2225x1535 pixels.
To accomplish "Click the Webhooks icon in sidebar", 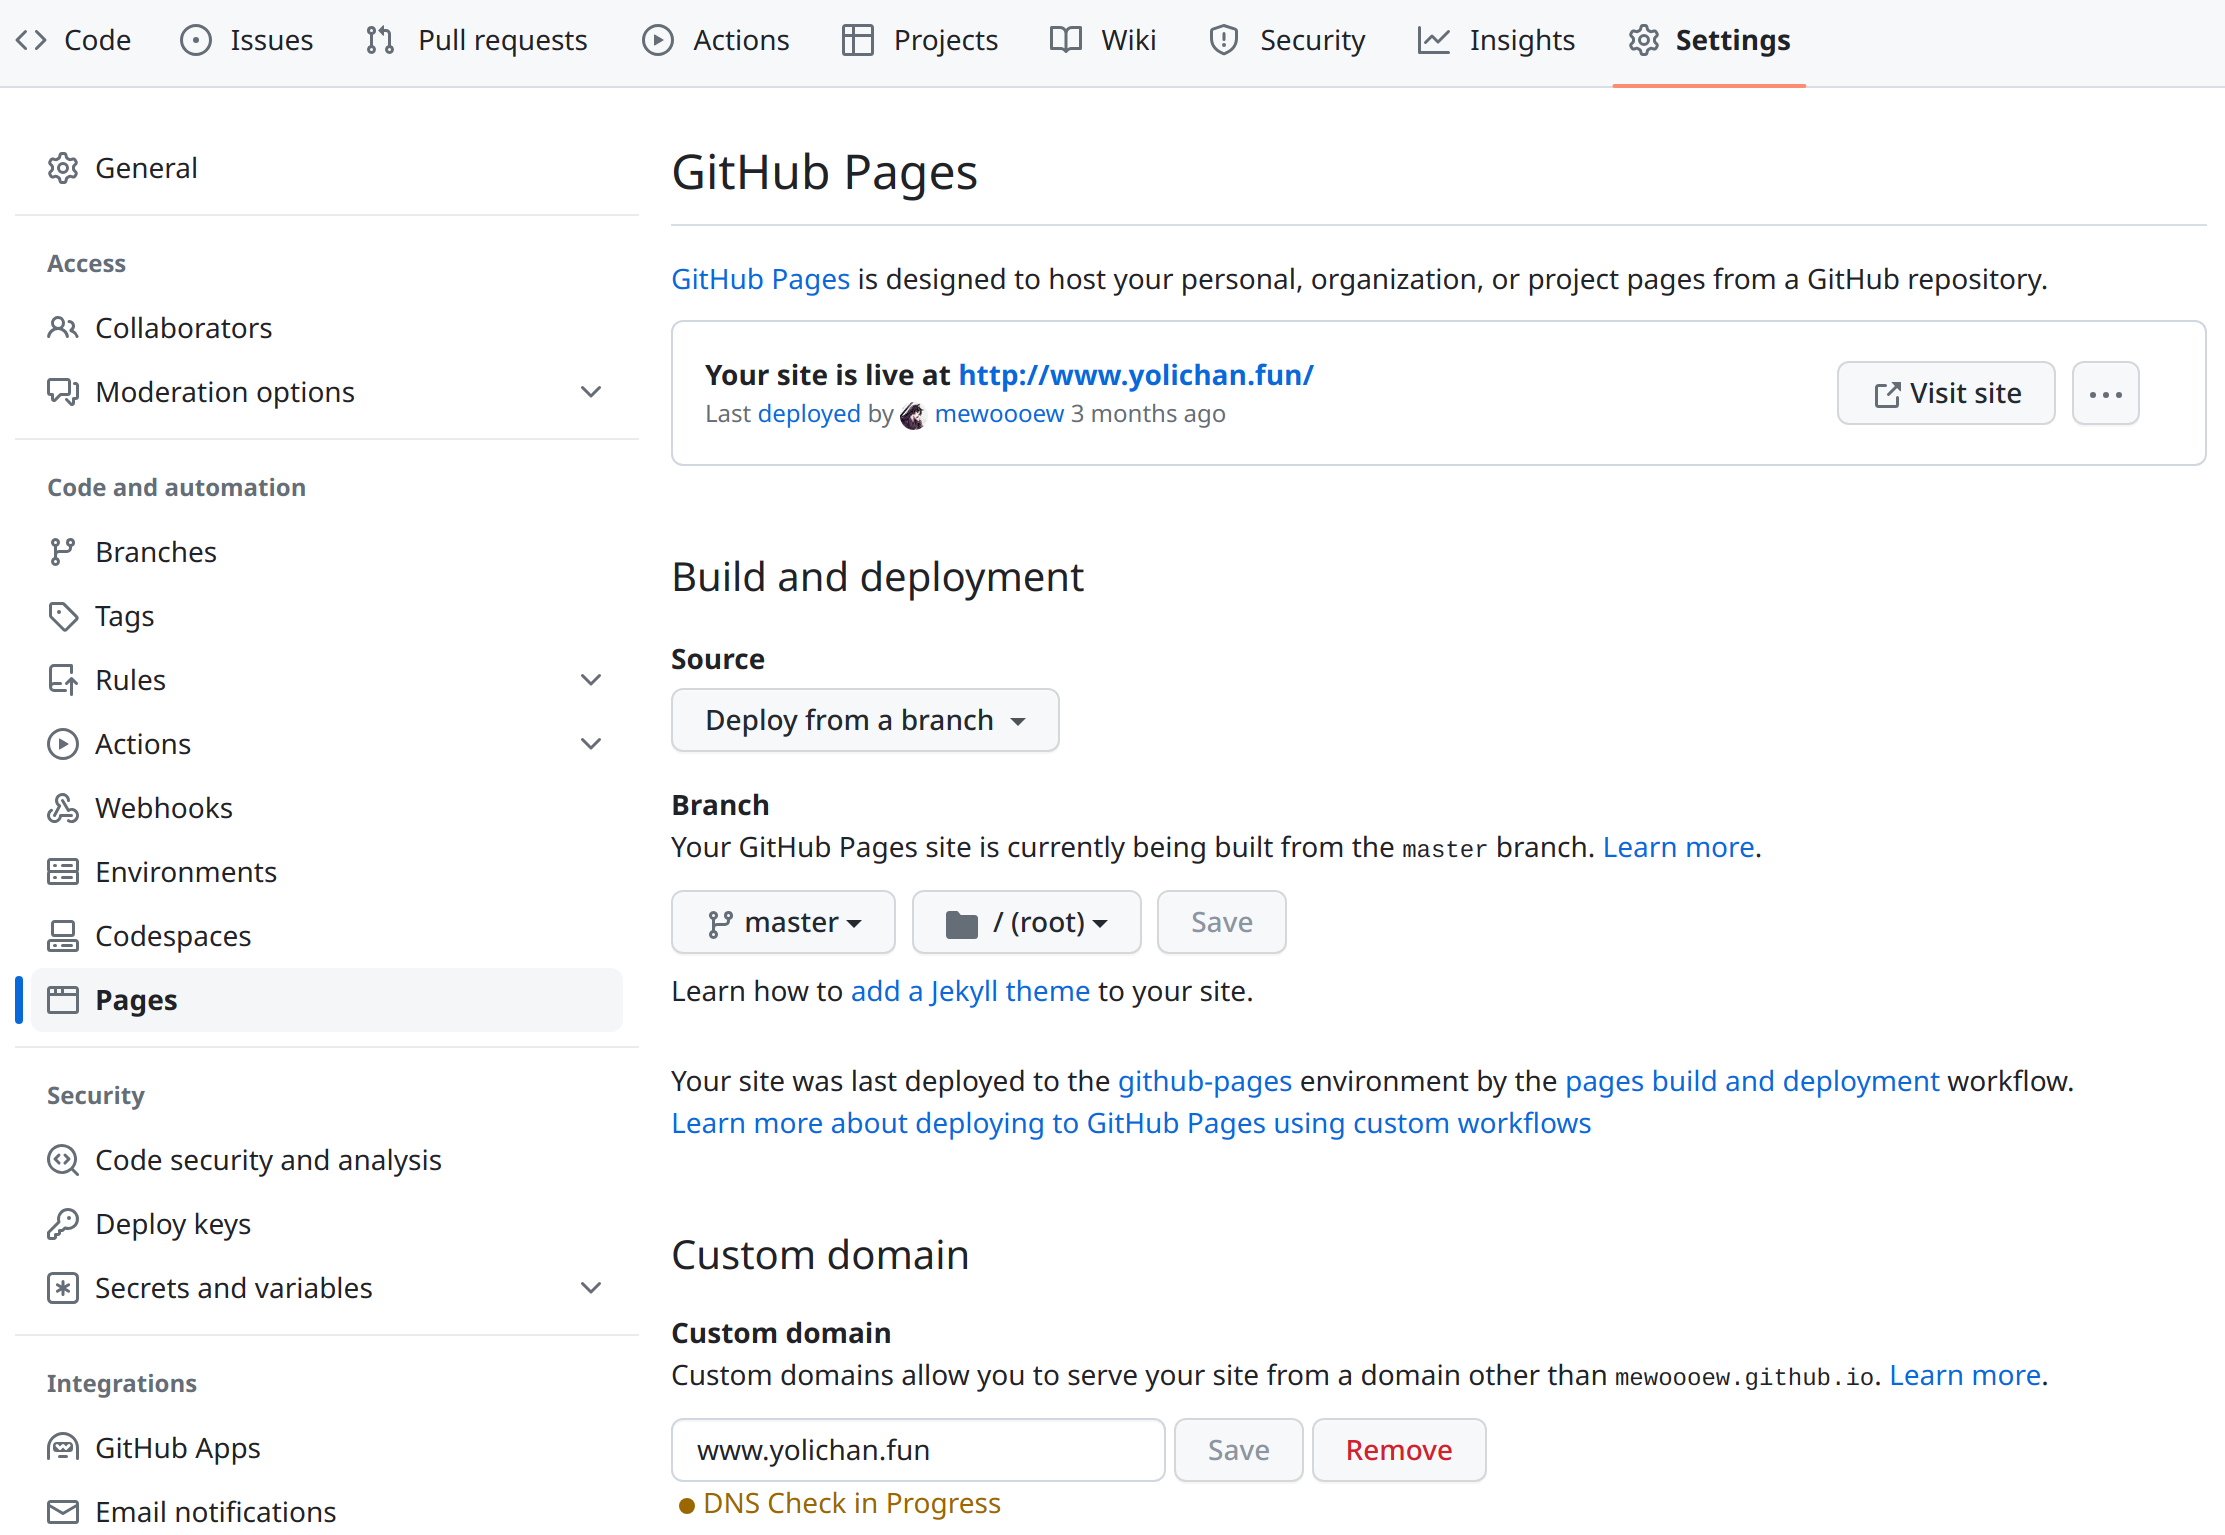I will pyautogui.click(x=62, y=808).
